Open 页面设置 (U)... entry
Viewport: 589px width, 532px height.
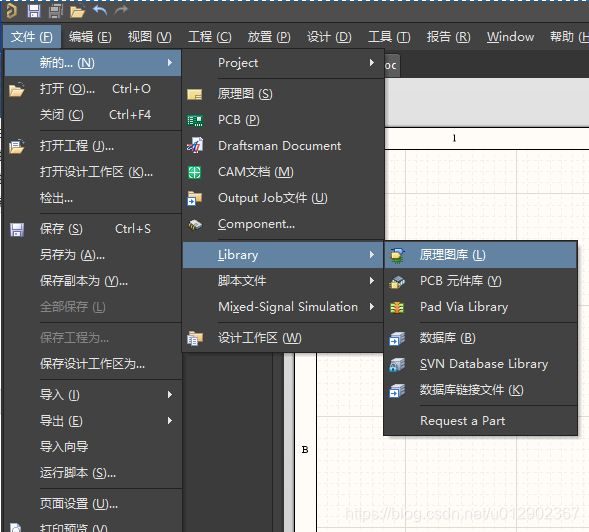(93, 503)
